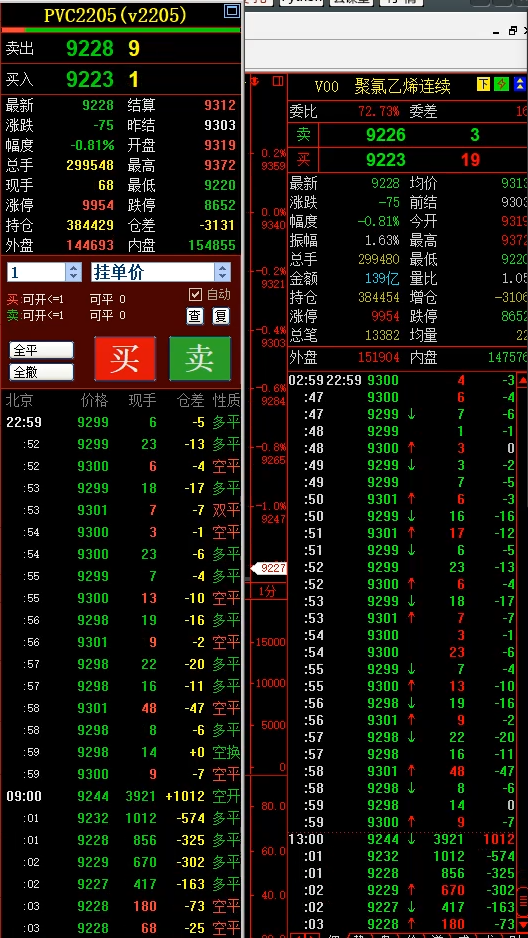Click the 09:00 row trade price 9244
The image size is (528, 938).
tap(93, 796)
